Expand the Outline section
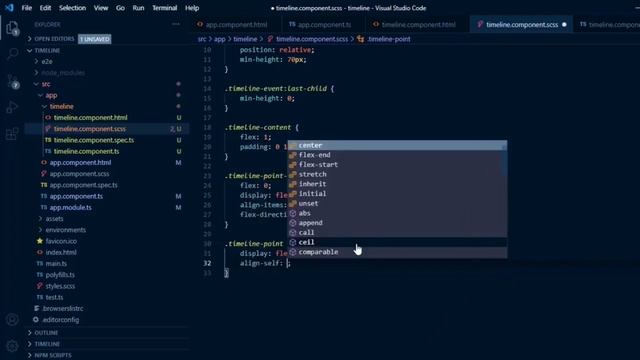The image size is (640, 360). 46,333
